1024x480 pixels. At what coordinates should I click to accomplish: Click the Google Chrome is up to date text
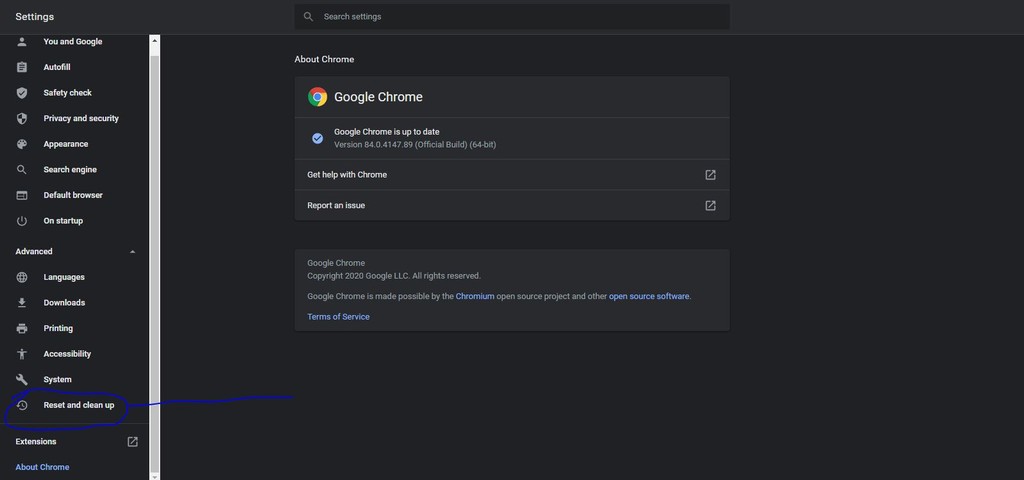pos(387,131)
